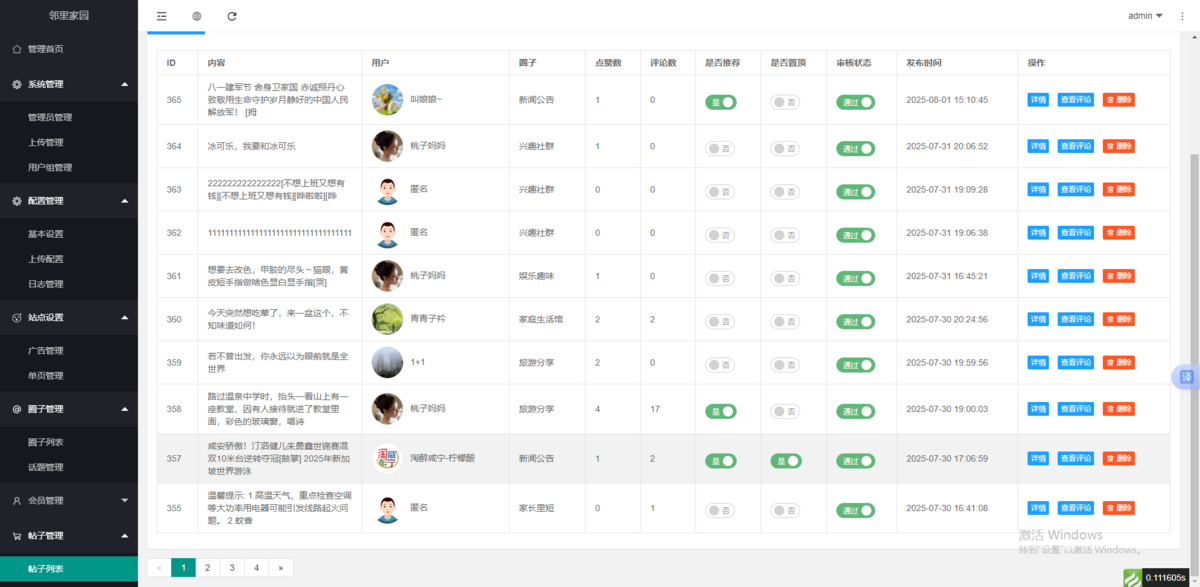Screen dimensions: 1200x587
Task: Click the avatar of user 叫娘娘~
Action: pyautogui.click(x=387, y=99)
